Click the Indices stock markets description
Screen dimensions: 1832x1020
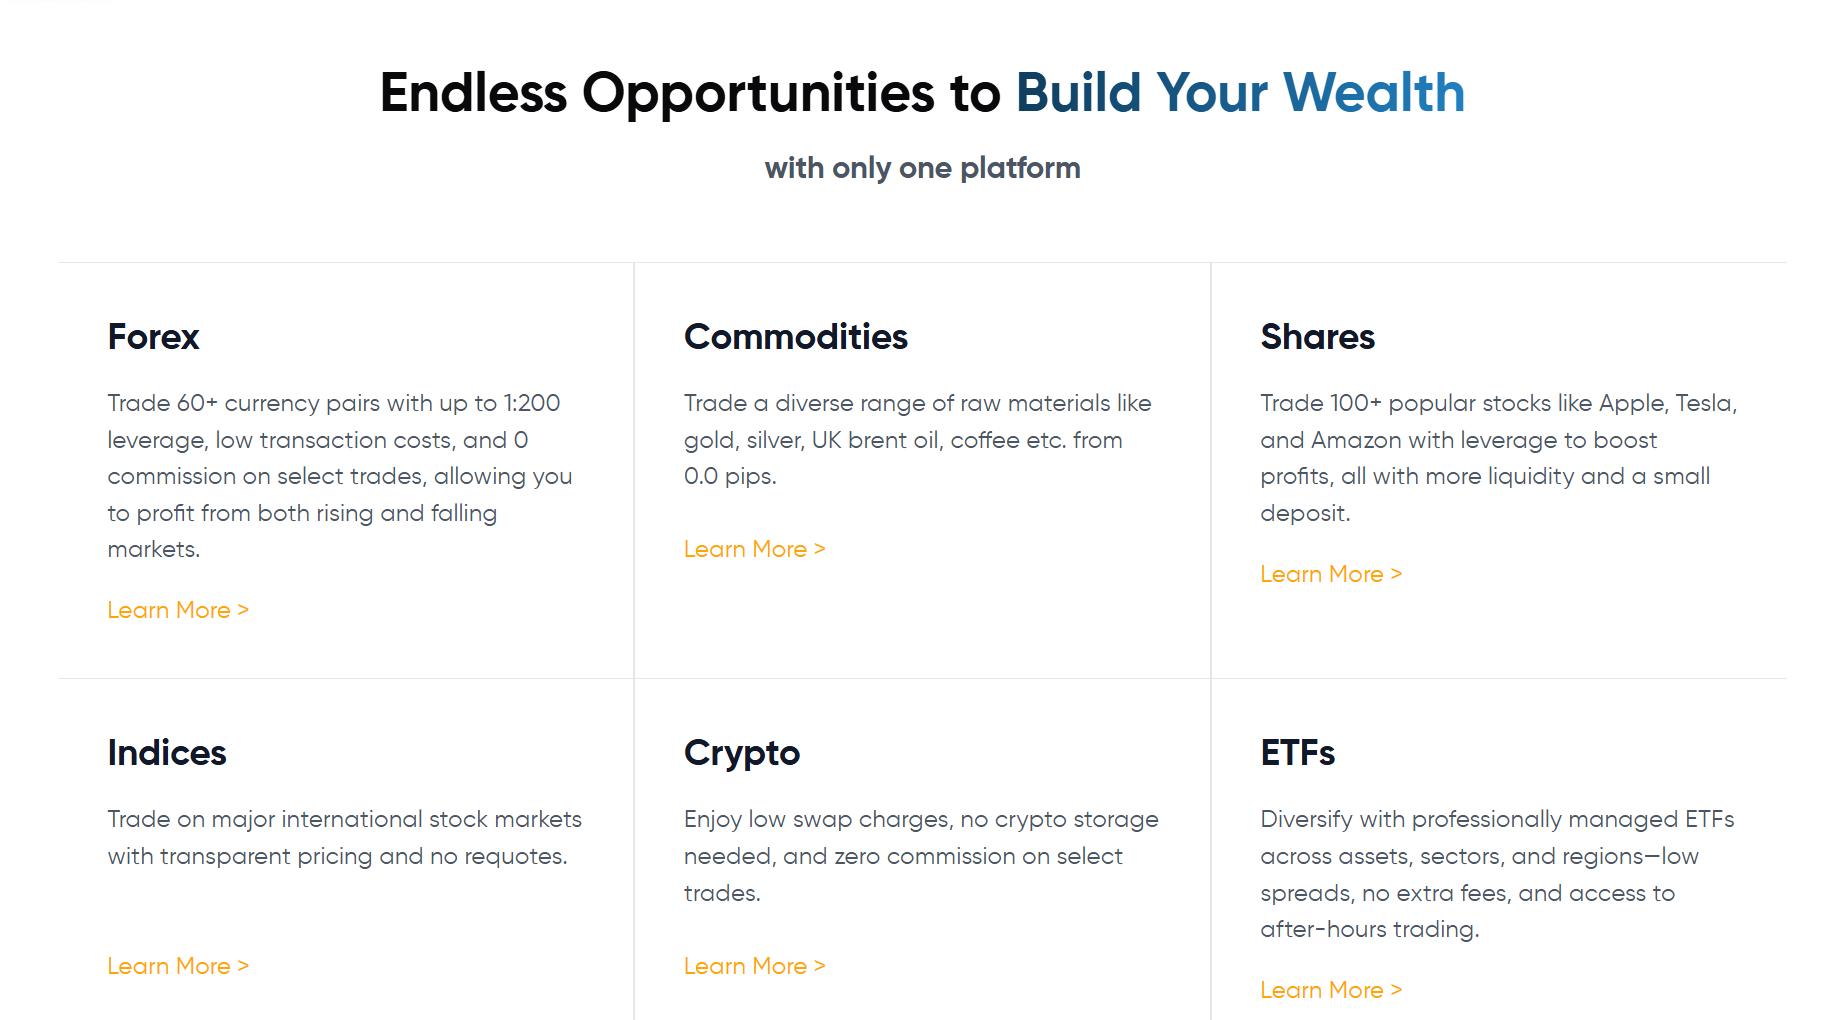(344, 838)
